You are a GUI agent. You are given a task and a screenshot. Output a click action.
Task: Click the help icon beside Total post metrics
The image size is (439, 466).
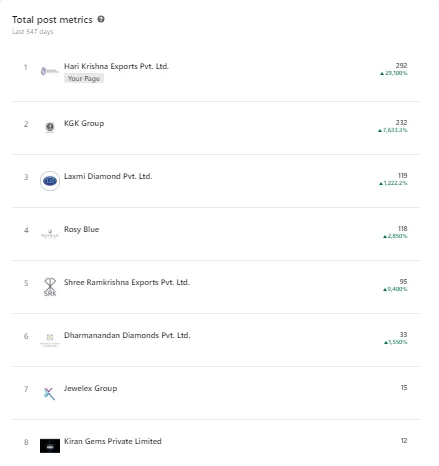coord(101,19)
